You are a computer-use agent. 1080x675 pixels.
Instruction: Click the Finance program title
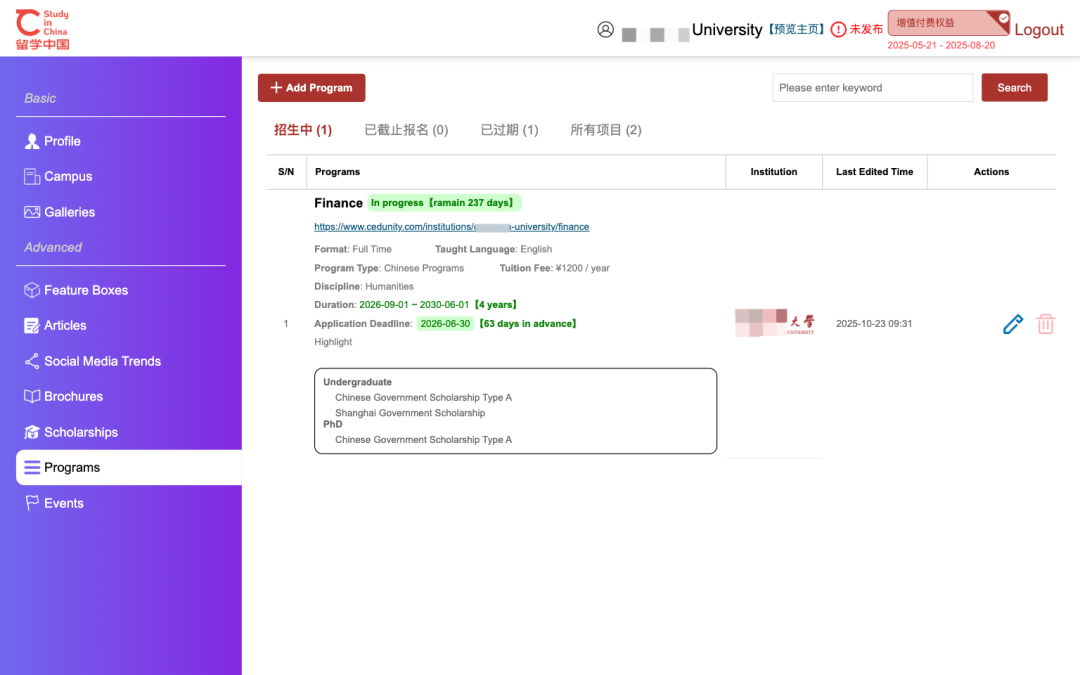[338, 203]
